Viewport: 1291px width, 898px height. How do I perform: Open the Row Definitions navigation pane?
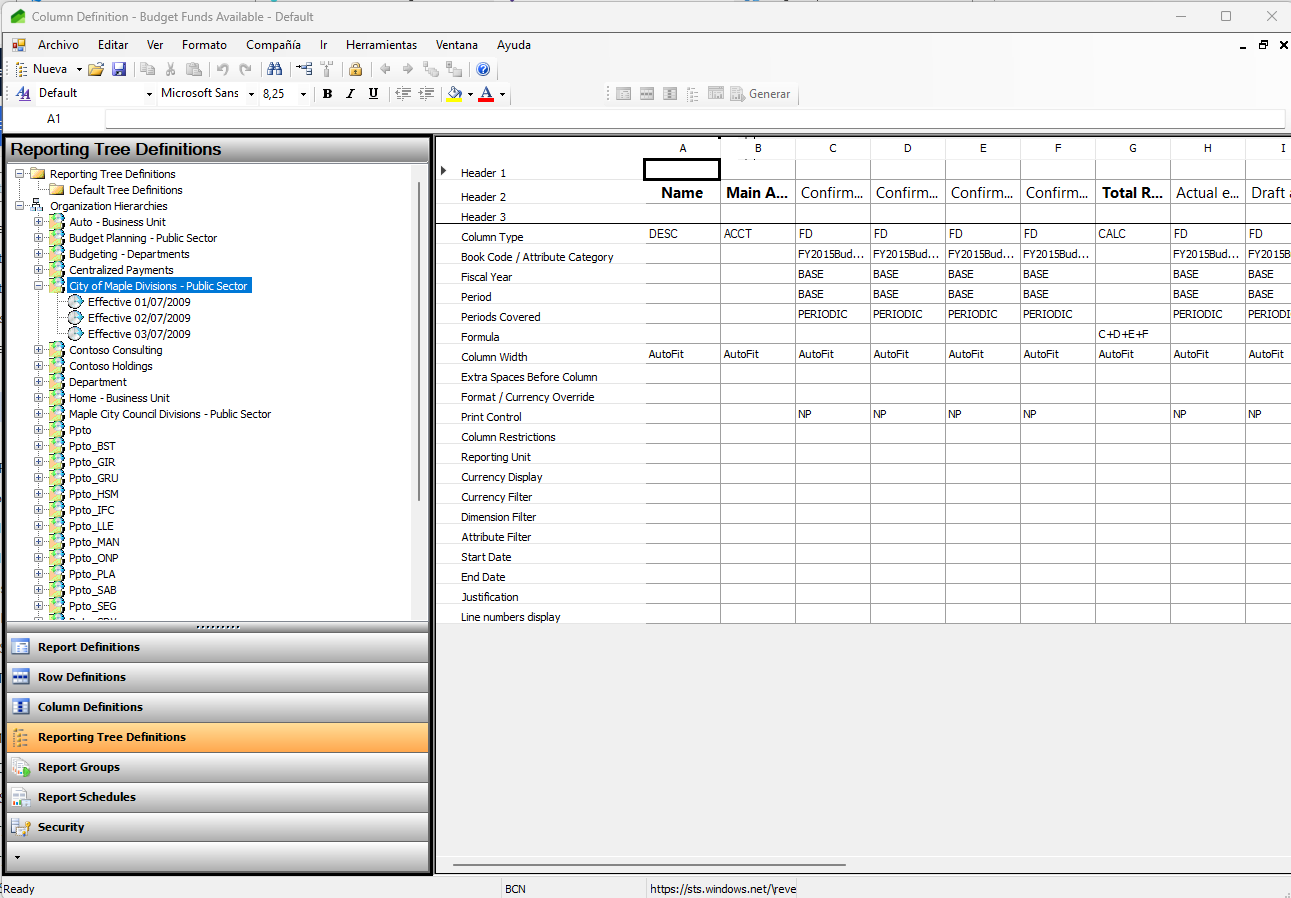(x=218, y=677)
